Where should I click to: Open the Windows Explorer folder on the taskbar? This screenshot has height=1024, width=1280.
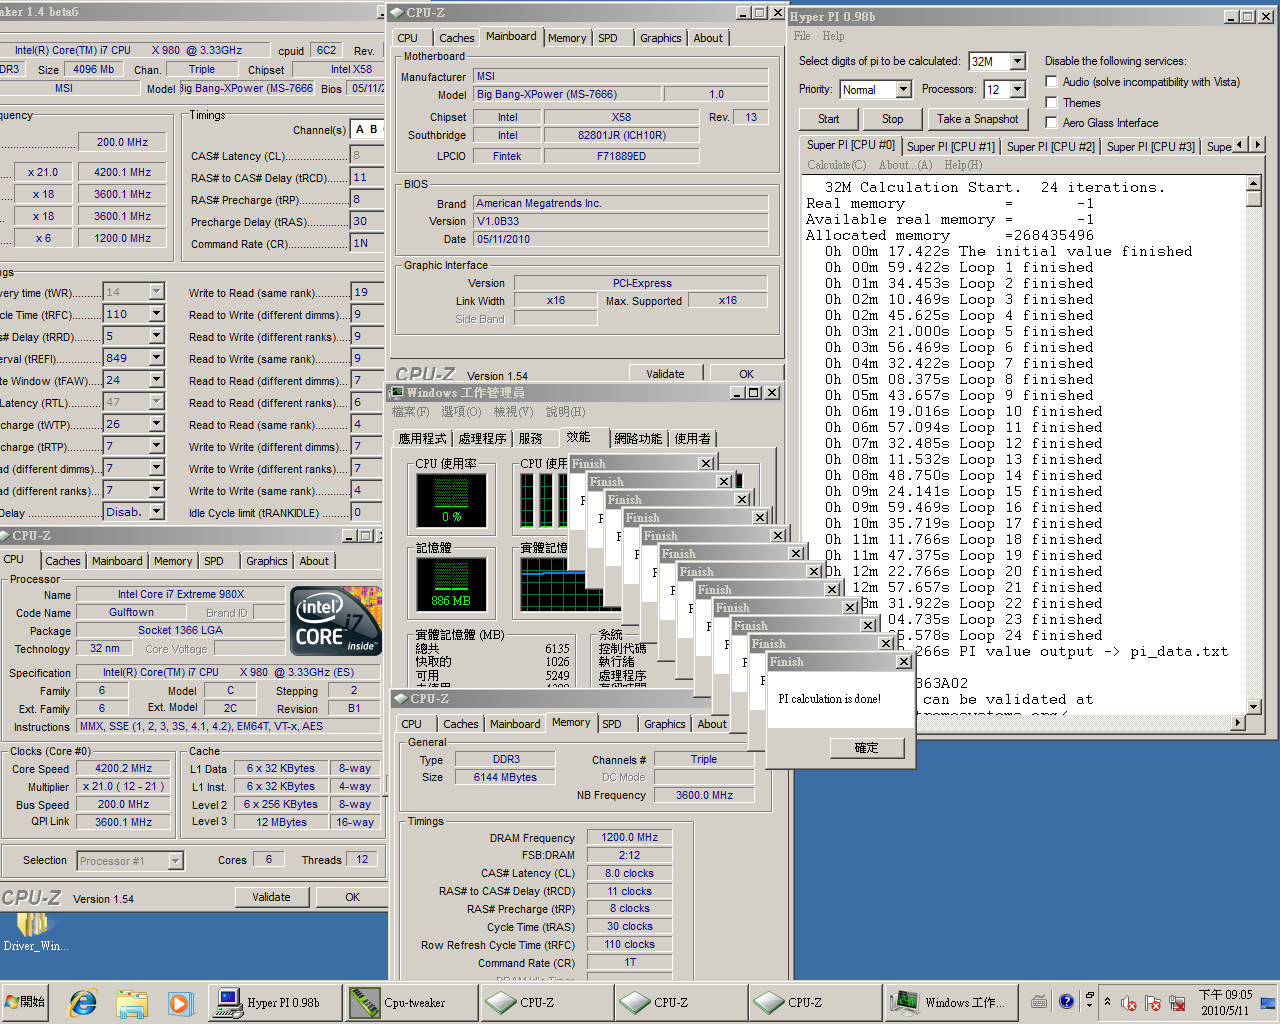point(131,1002)
